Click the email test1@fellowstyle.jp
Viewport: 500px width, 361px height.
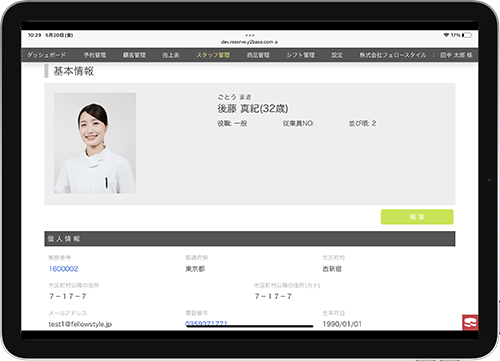click(80, 324)
